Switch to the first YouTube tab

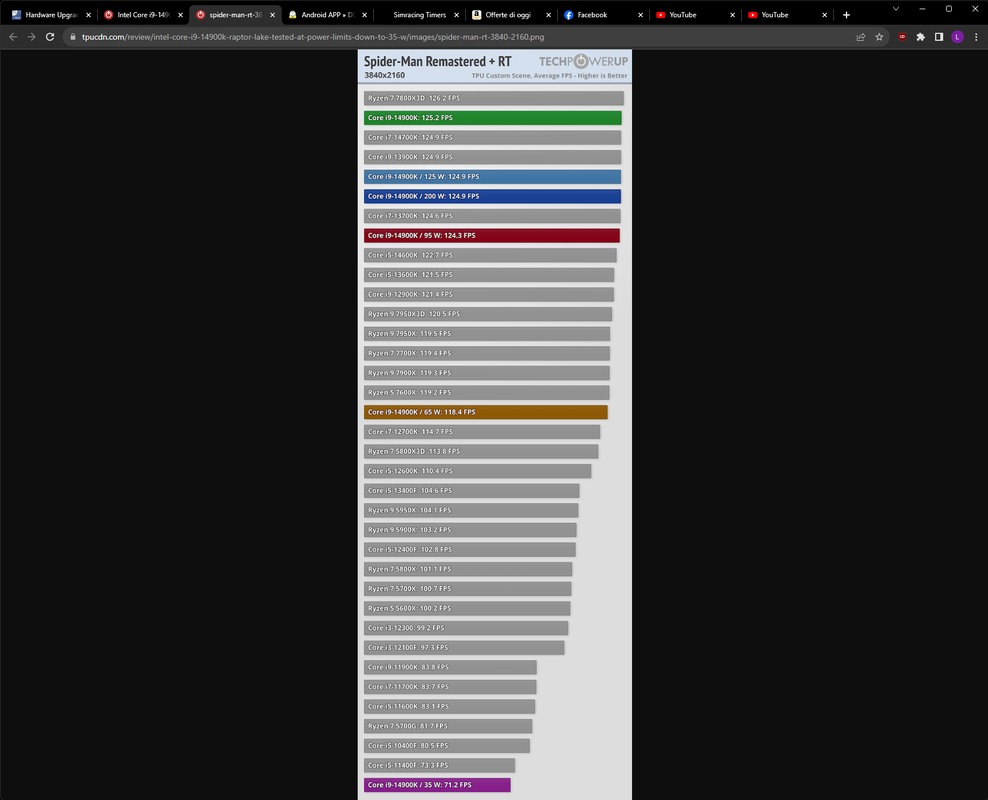pyautogui.click(x=695, y=14)
